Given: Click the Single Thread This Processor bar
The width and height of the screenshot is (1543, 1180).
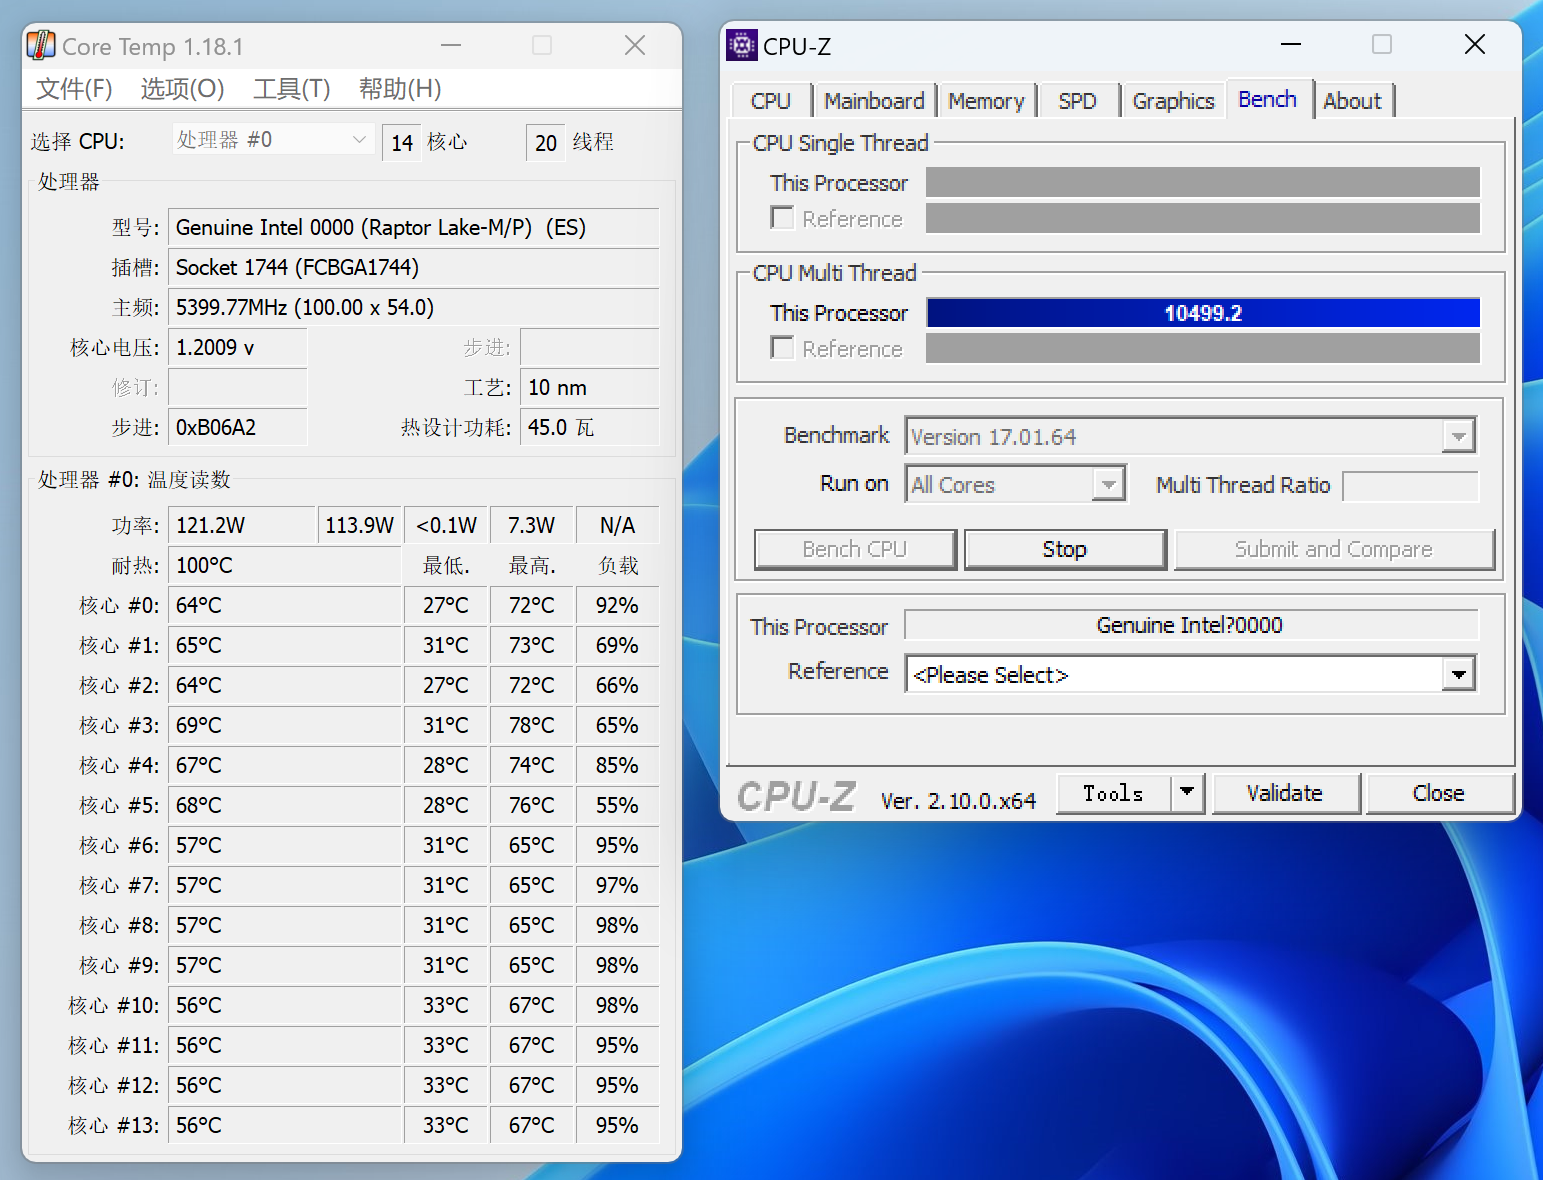Looking at the screenshot, I should [x=1203, y=182].
